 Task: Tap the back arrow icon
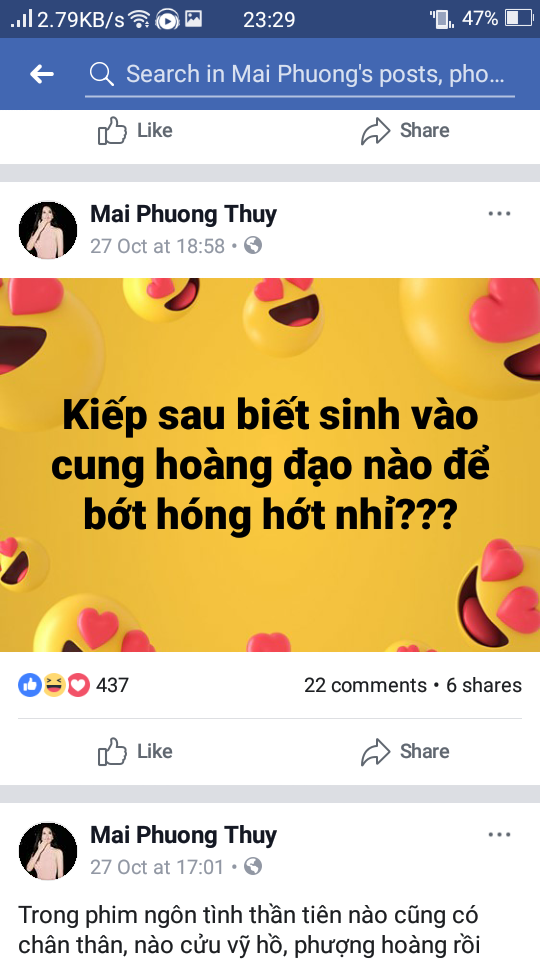coord(42,74)
